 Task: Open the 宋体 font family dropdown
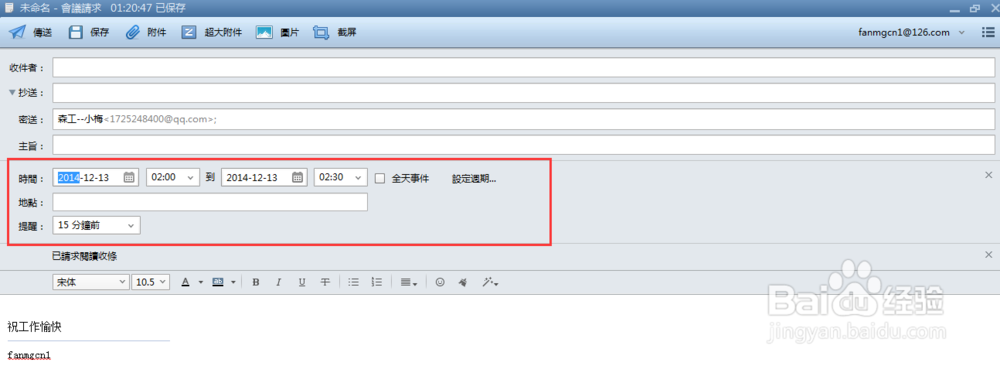click(91, 282)
